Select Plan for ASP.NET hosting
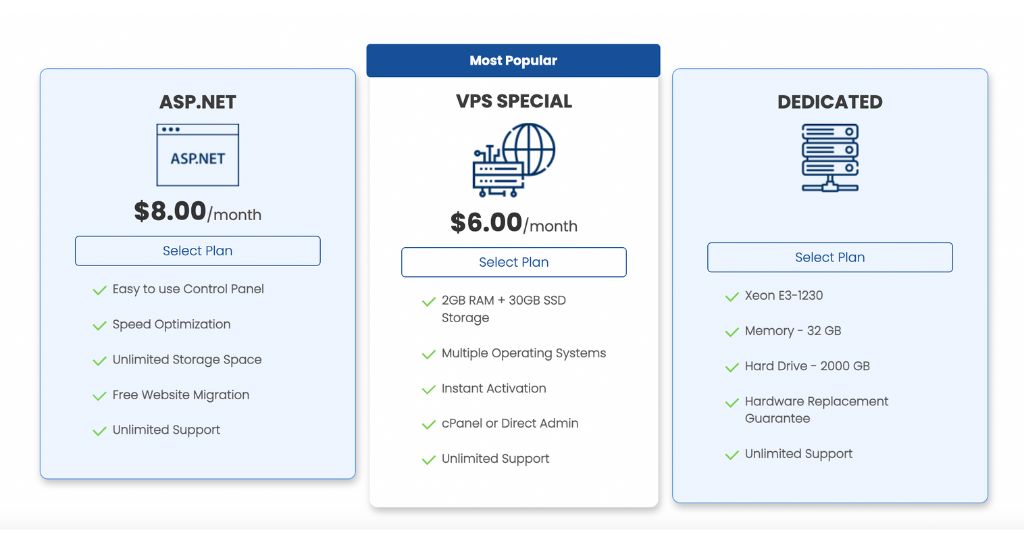Image resolution: width=1024 pixels, height=542 pixels. [198, 251]
